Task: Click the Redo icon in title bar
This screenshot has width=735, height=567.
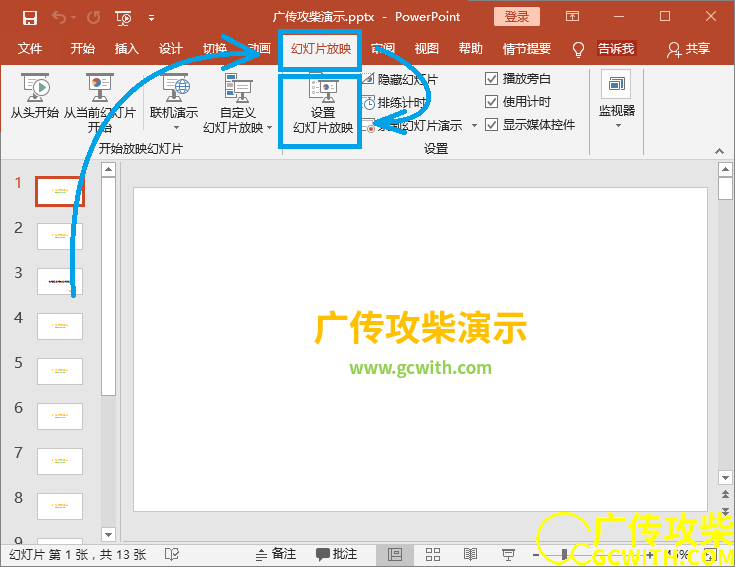Action: tap(93, 18)
